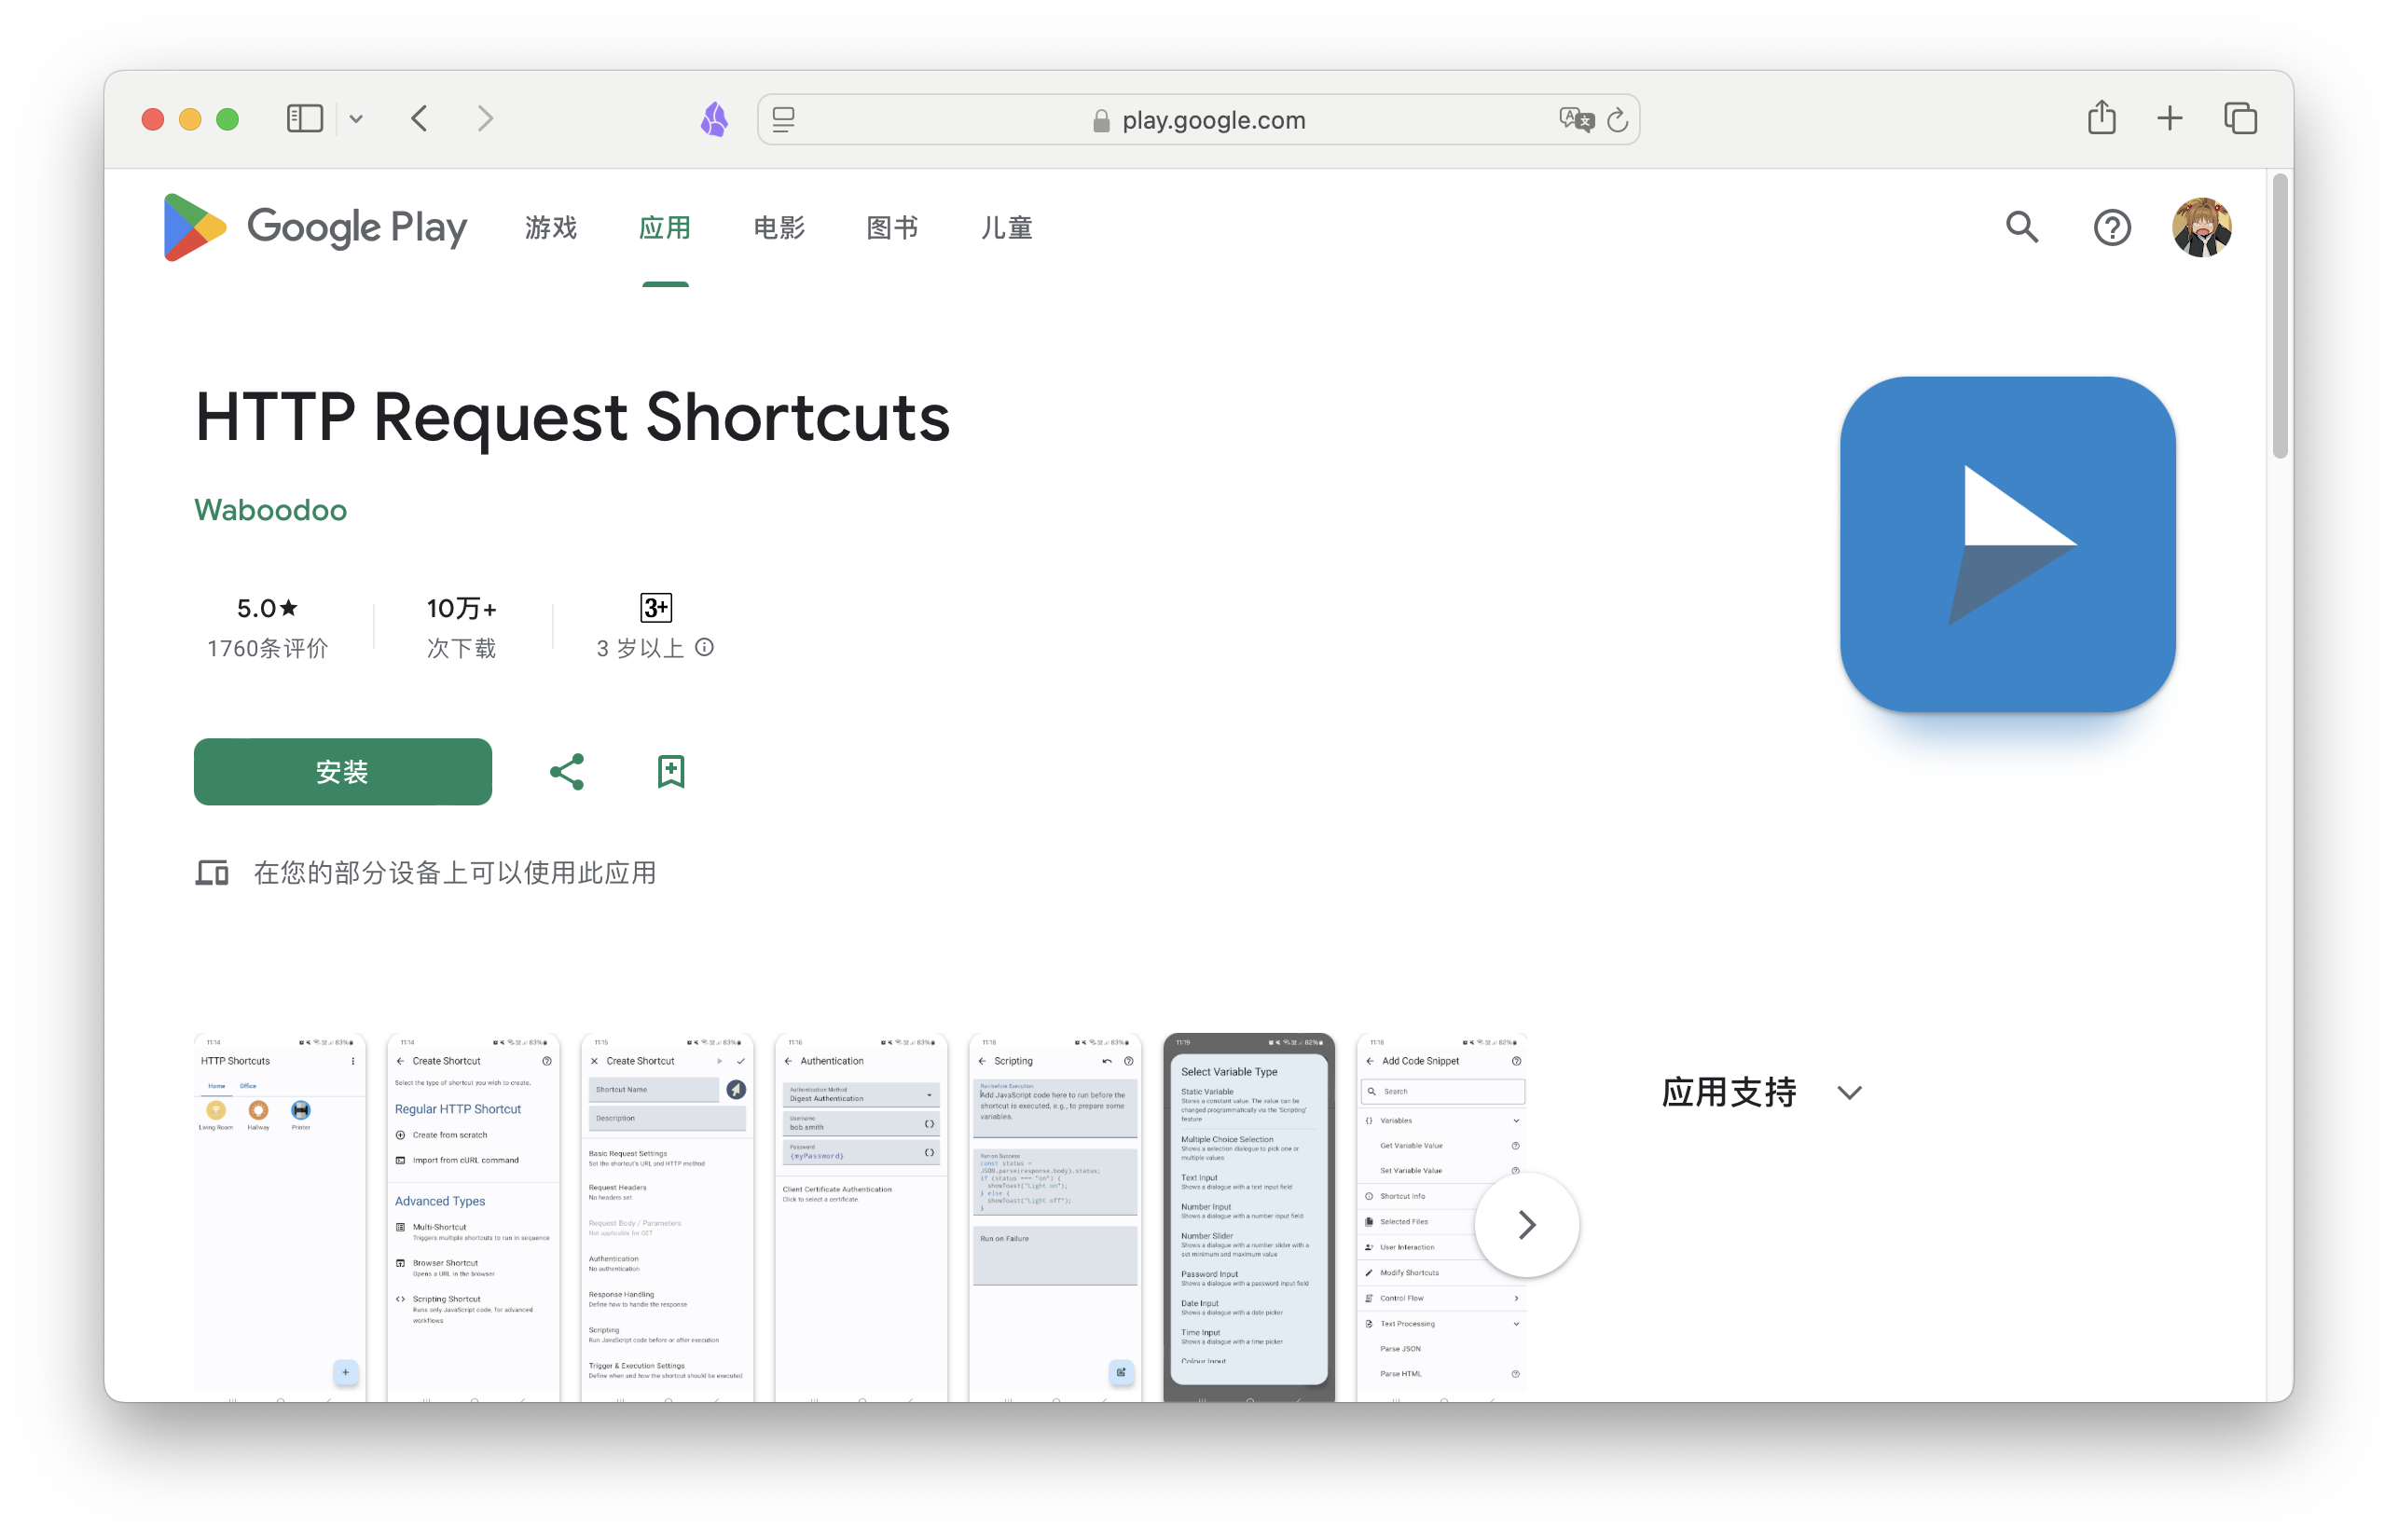Click the page refresh button

tap(1615, 120)
